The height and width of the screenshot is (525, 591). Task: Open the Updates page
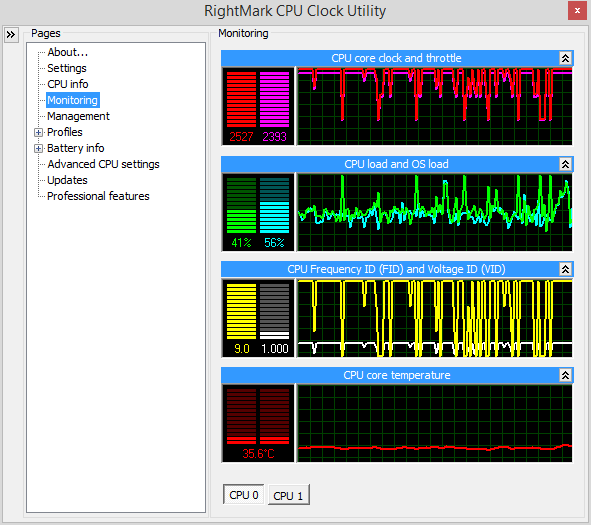tap(67, 180)
